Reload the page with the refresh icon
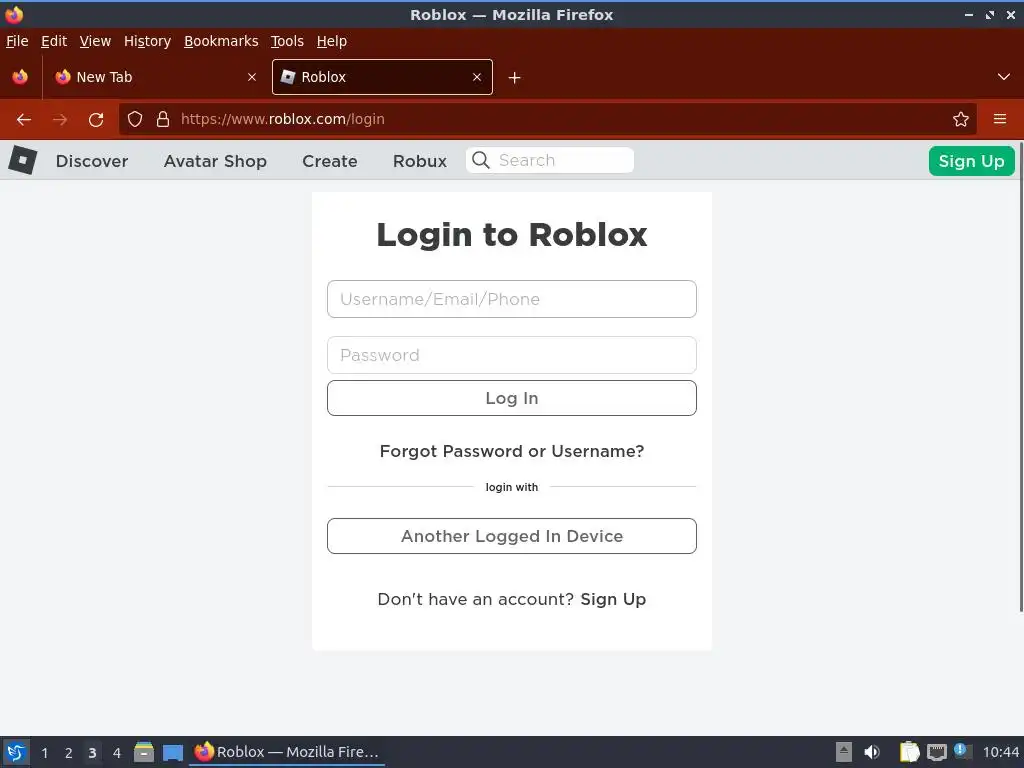Screen dimensions: 1024x768 [x=96, y=120]
